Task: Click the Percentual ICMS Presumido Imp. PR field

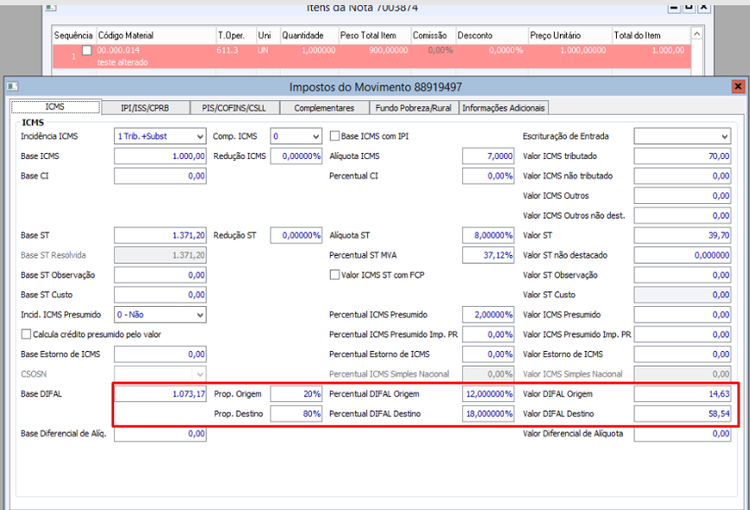Action: coord(488,335)
